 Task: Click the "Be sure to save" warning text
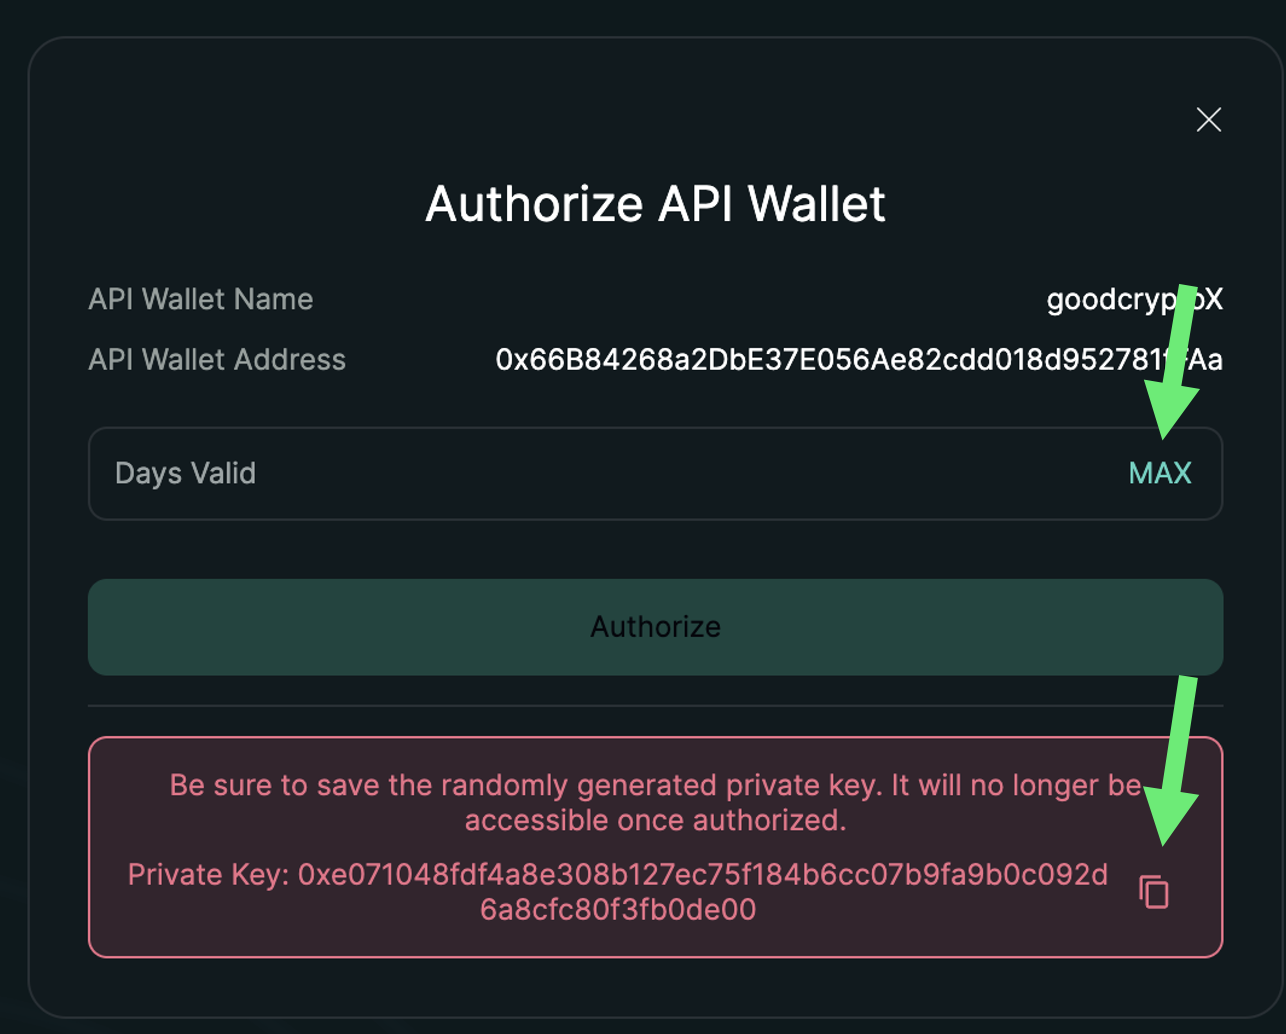(655, 785)
